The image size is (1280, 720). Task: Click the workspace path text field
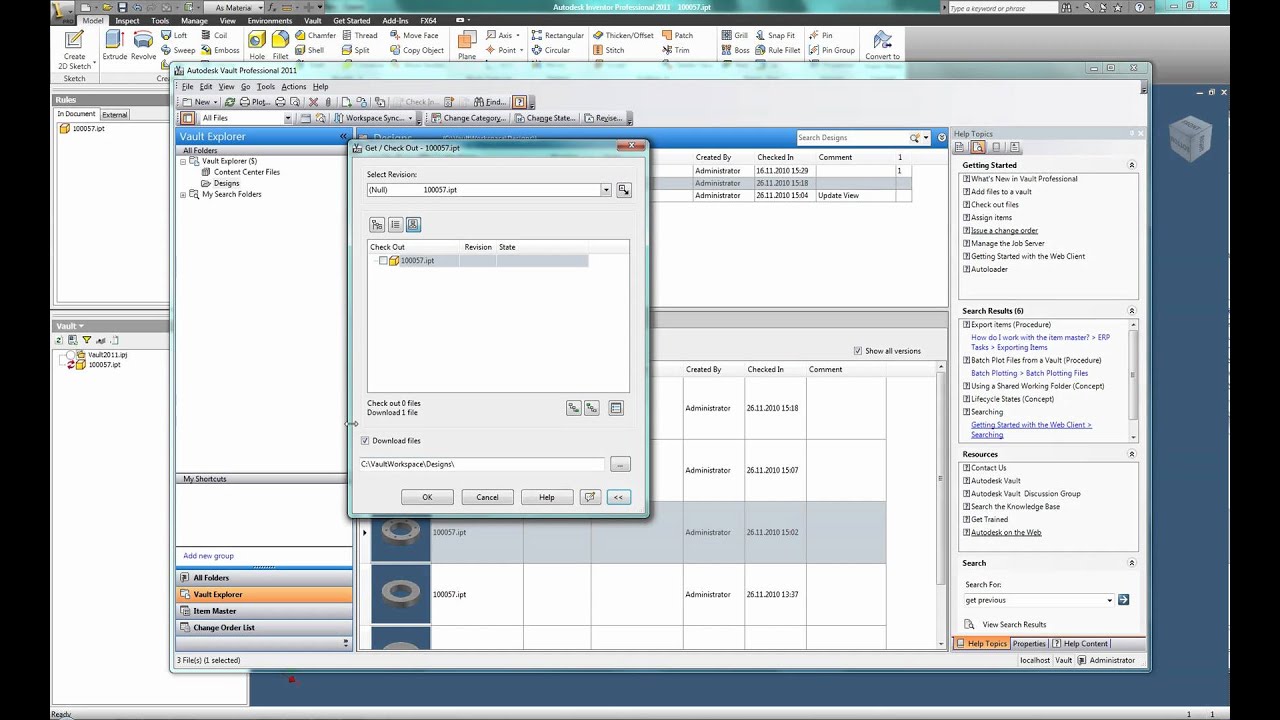pos(482,464)
